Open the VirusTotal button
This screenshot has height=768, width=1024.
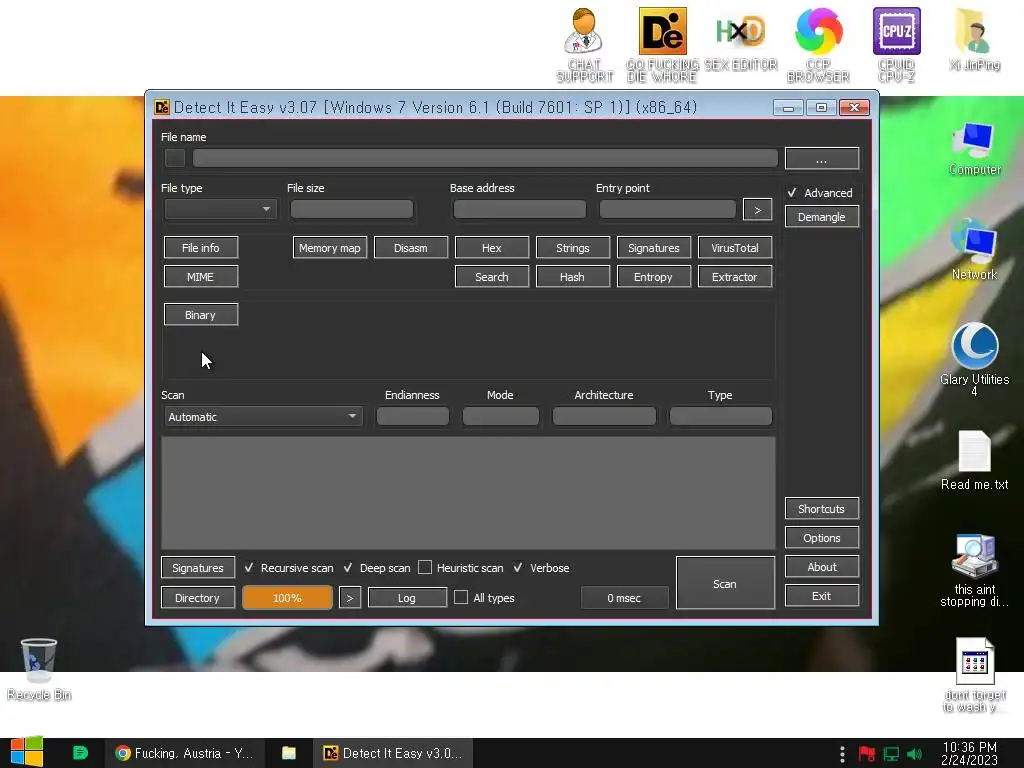tap(735, 248)
